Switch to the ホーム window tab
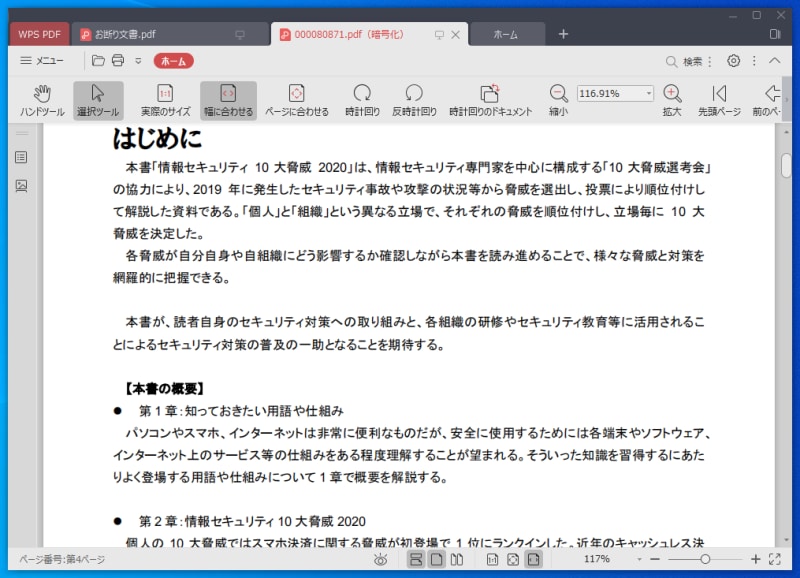This screenshot has height=578, width=800. 507,34
